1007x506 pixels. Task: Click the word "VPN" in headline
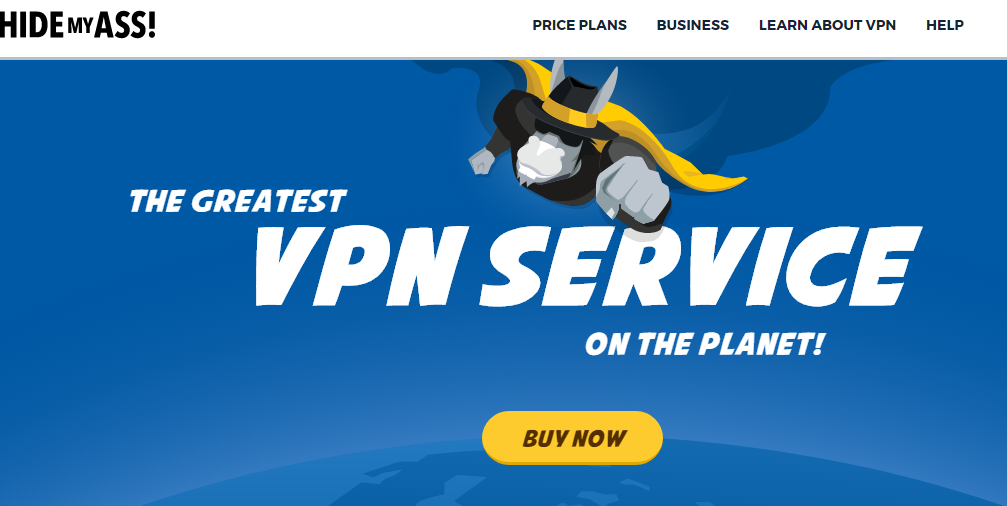358,266
